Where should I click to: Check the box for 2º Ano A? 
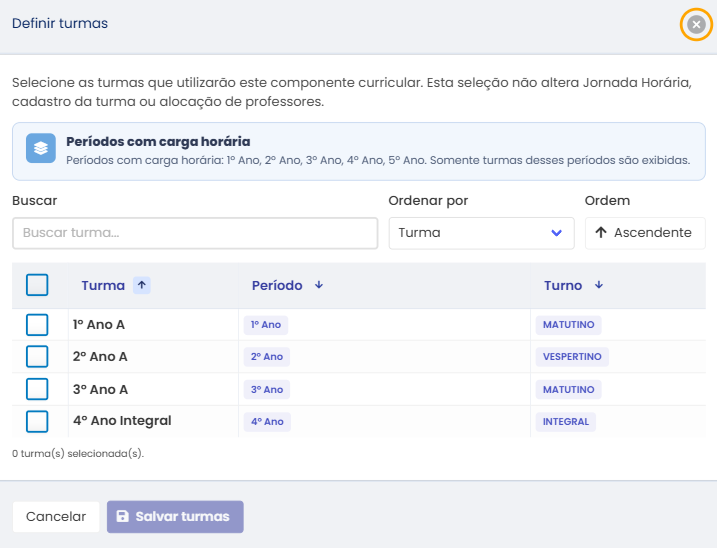[37, 357]
